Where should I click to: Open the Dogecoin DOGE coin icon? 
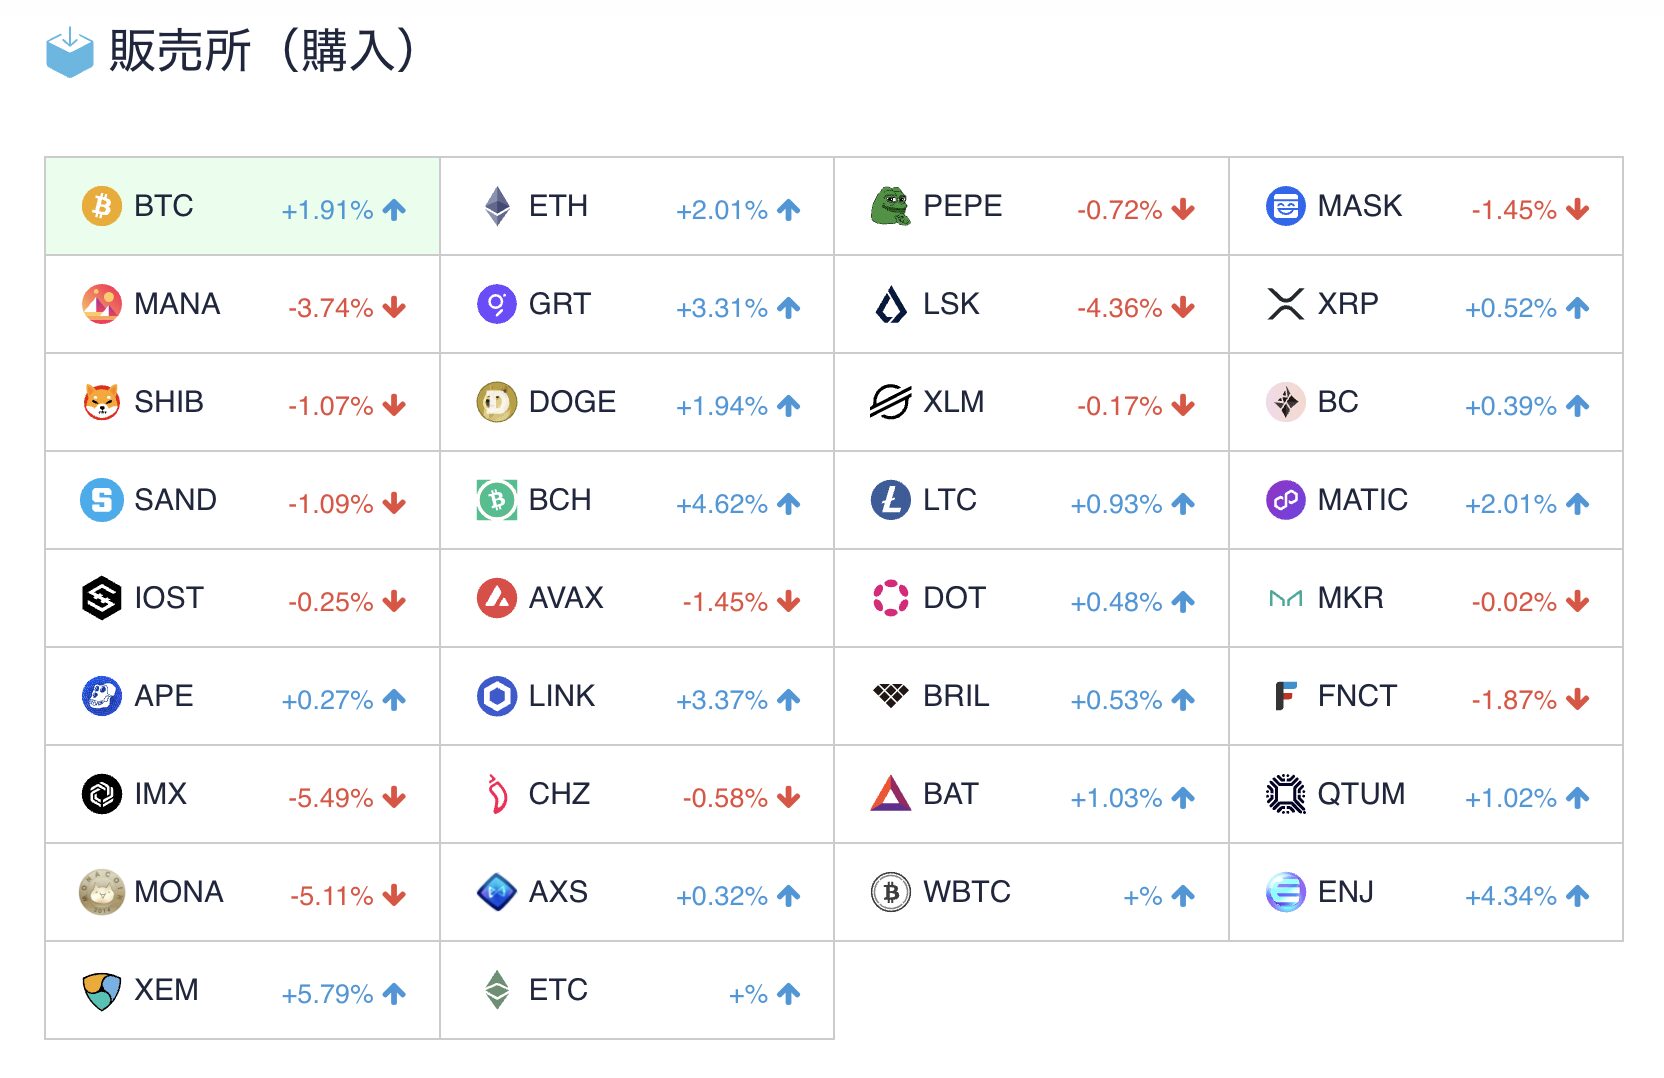pos(497,402)
